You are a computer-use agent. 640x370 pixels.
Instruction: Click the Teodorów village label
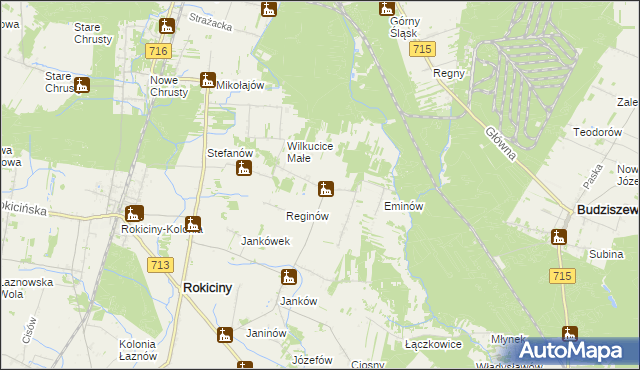point(597,132)
